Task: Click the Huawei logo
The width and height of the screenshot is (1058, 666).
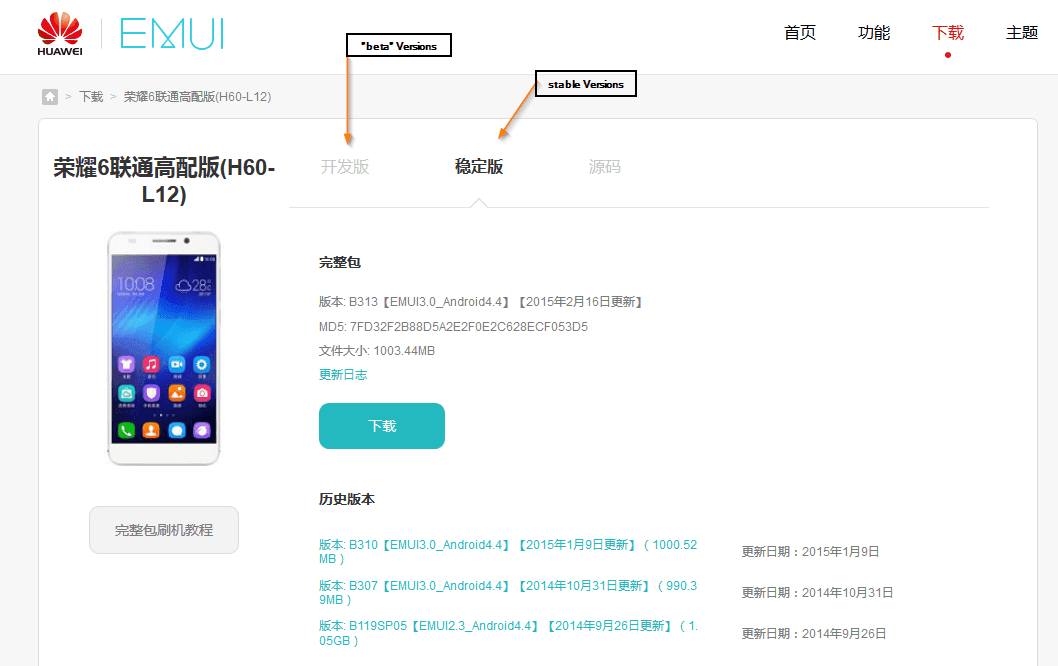Action: (x=60, y=34)
